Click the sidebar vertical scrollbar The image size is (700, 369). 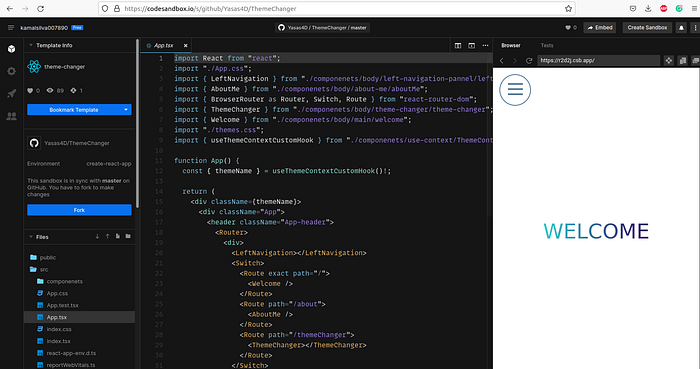138,123
